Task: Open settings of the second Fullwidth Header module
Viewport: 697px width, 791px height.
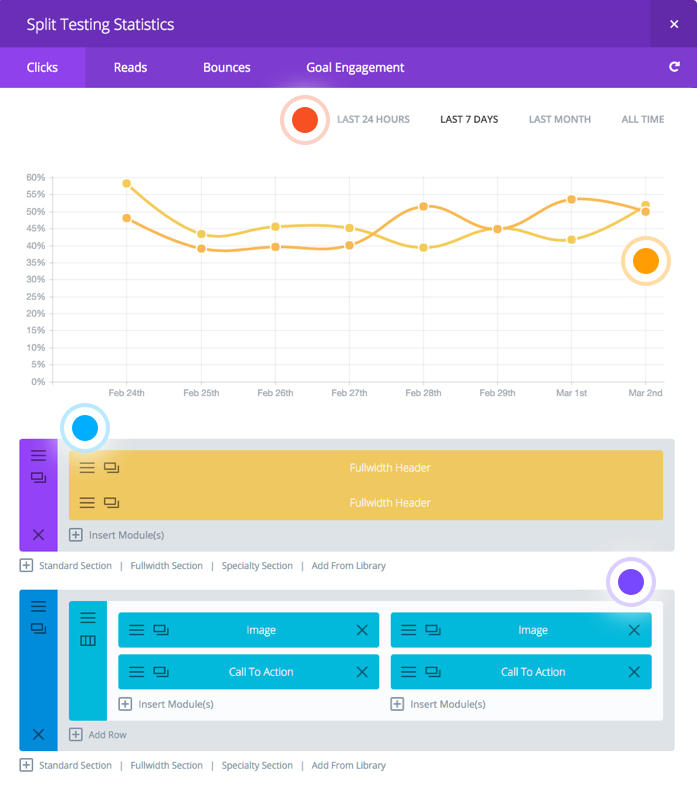Action: [87, 502]
